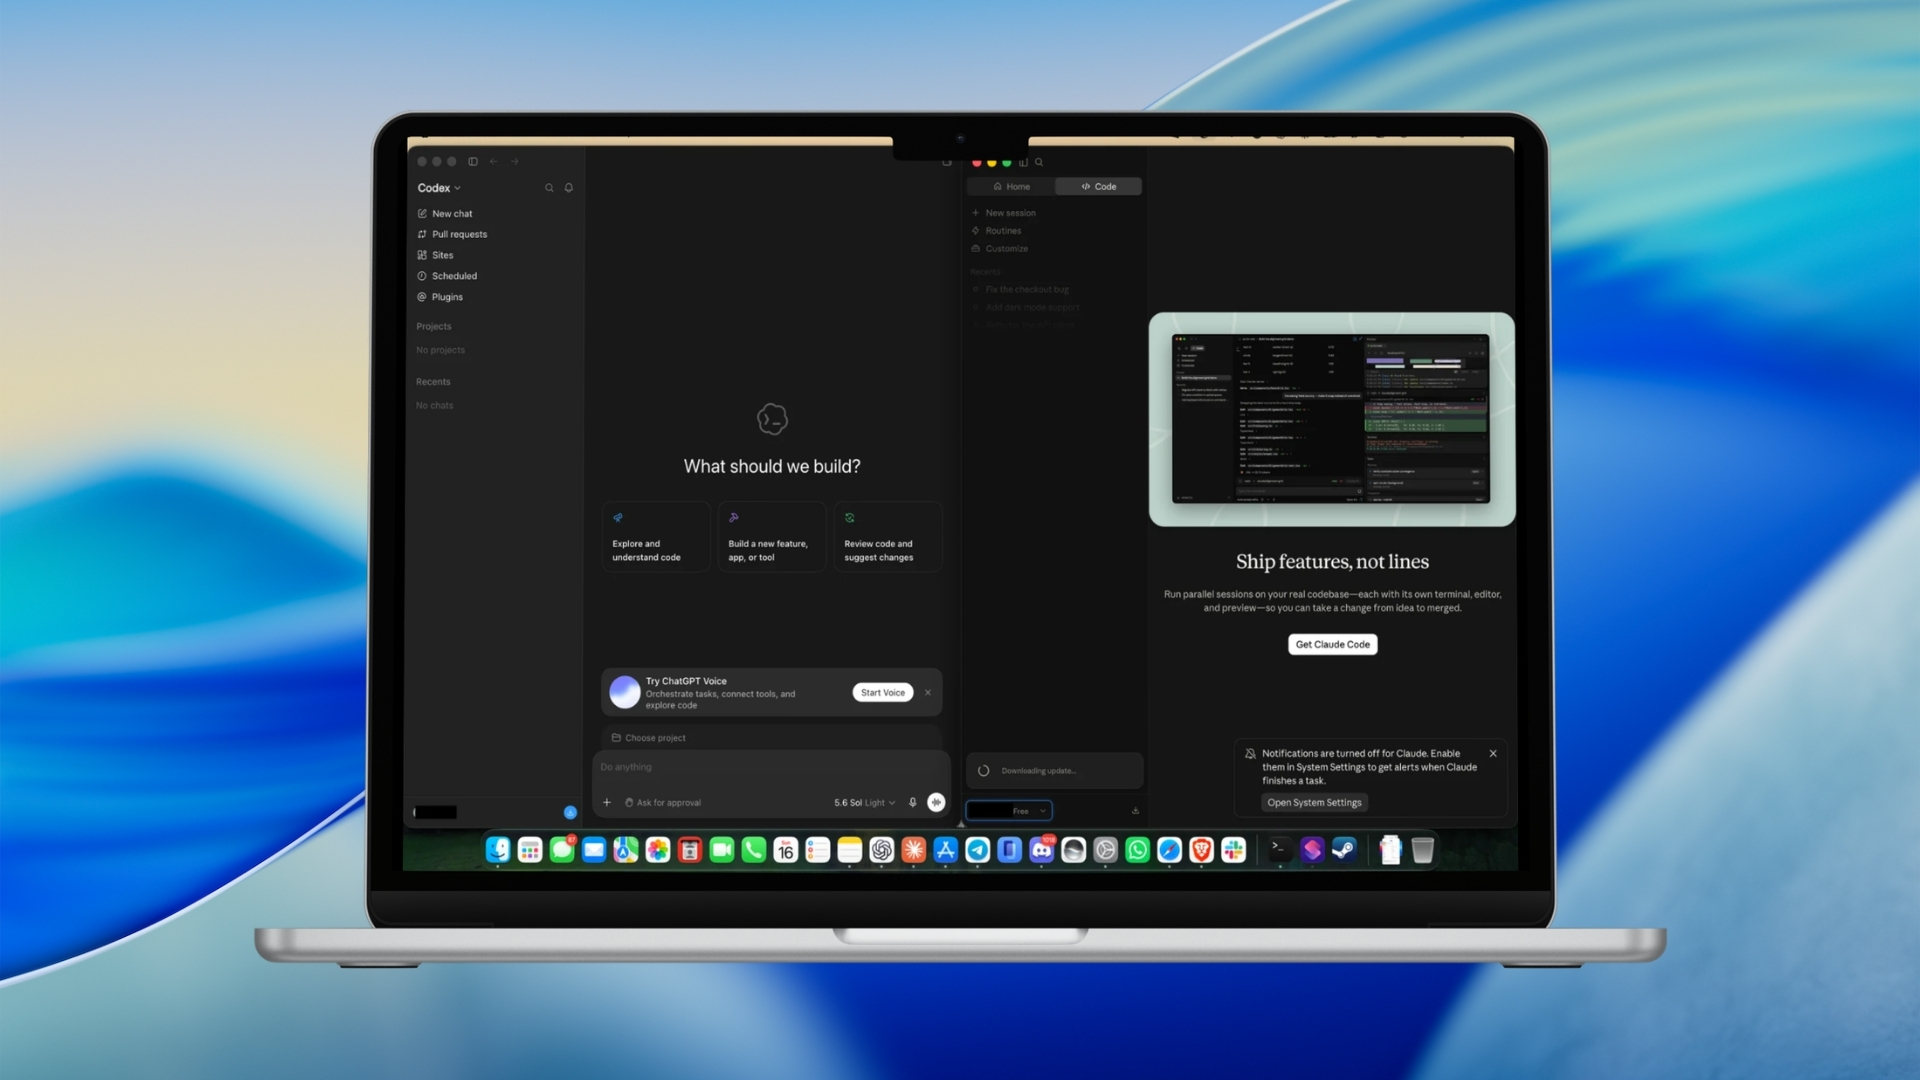Open the Sites section in Codex
The image size is (1920, 1080).
(x=435, y=255)
